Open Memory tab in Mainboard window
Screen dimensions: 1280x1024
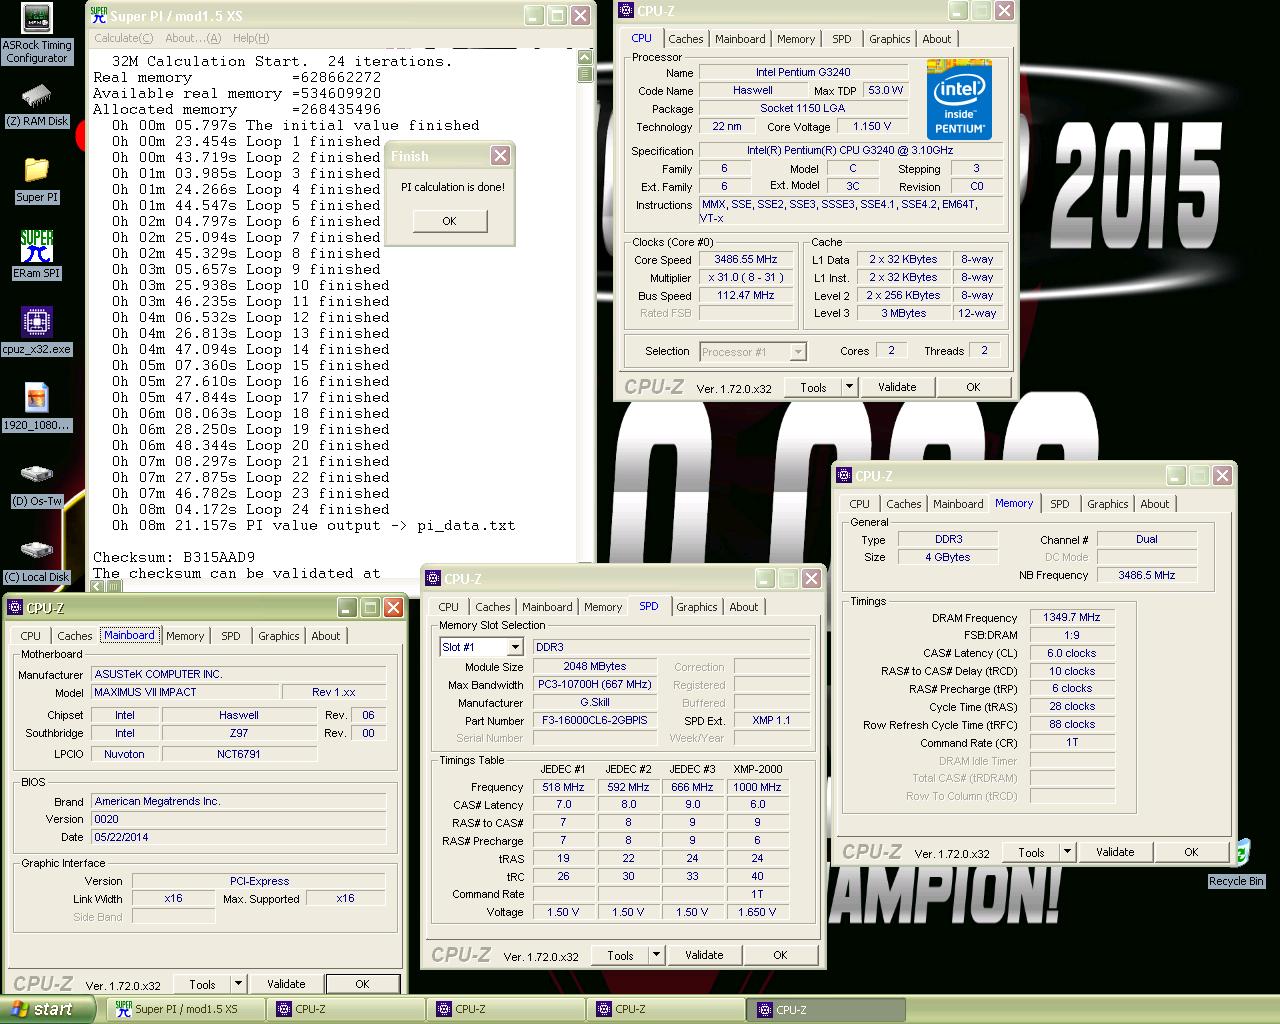185,636
